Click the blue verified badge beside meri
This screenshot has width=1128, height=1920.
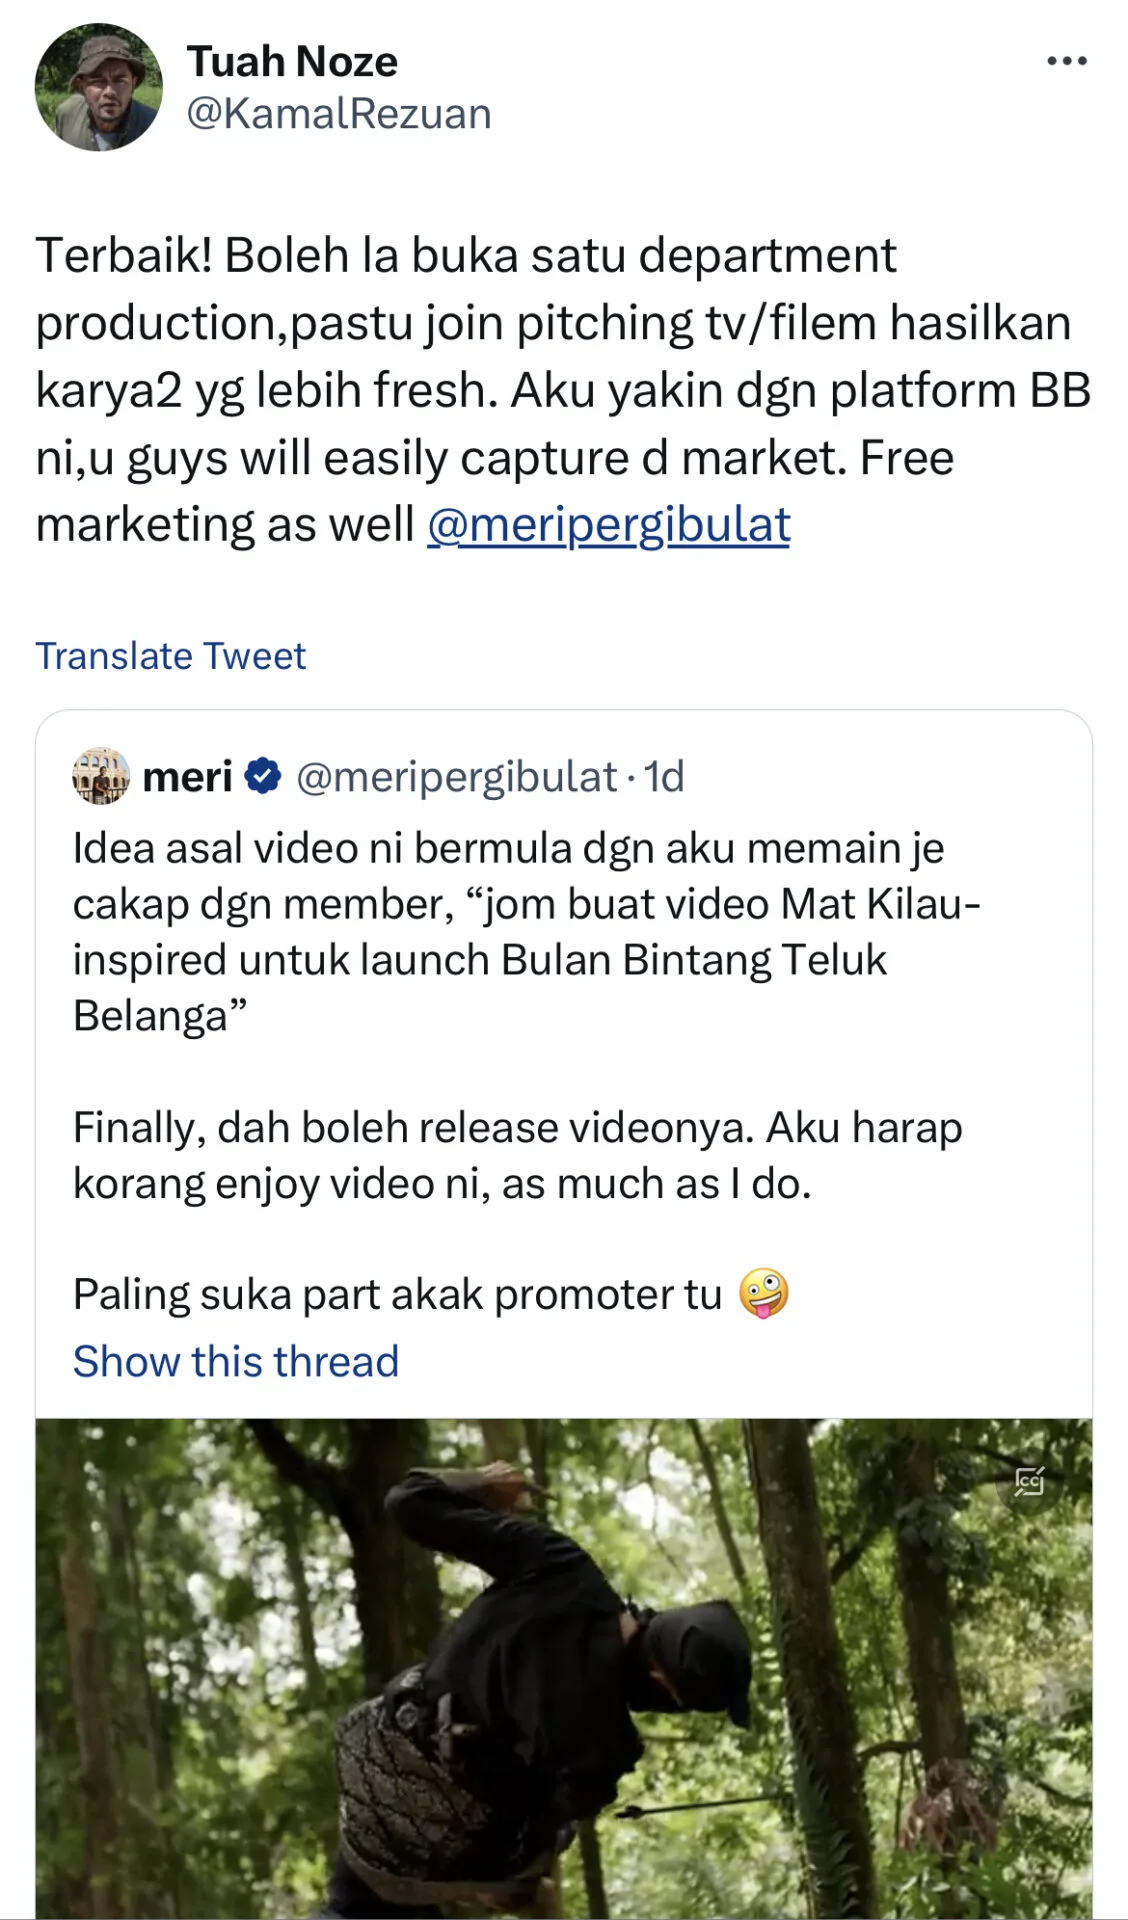263,777
